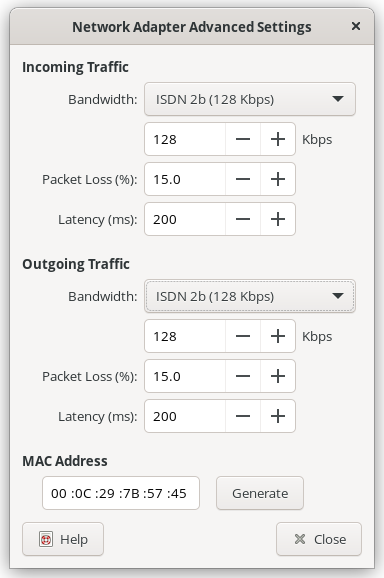
Task: Decrease outgoing Latency value
Action: click(243, 416)
